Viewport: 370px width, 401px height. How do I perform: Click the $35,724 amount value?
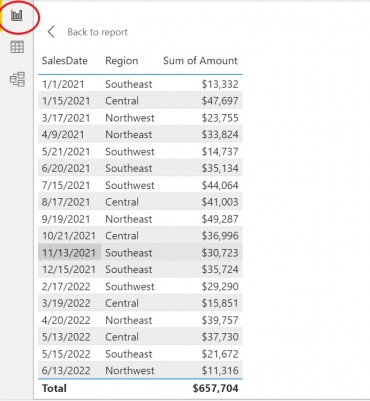pyautogui.click(x=220, y=269)
